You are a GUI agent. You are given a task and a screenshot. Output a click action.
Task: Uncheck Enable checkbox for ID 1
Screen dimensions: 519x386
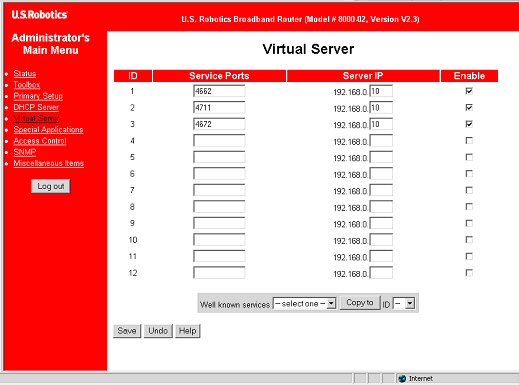tap(469, 91)
